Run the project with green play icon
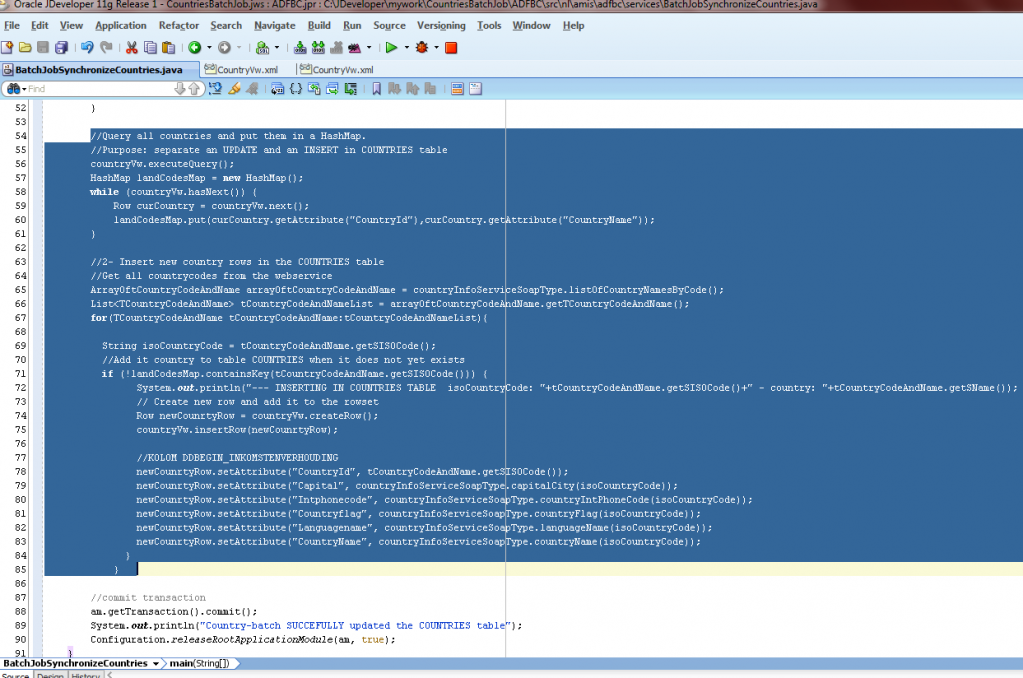The height and width of the screenshot is (678, 1023). click(x=391, y=47)
